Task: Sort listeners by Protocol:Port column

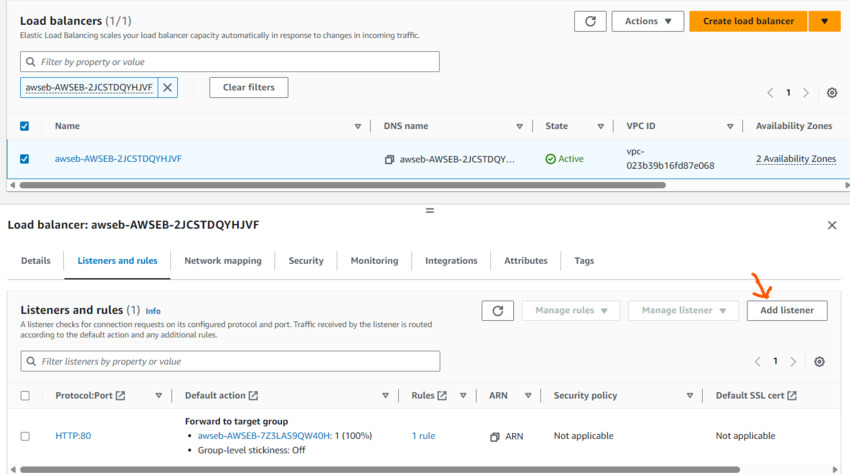Action: point(158,395)
